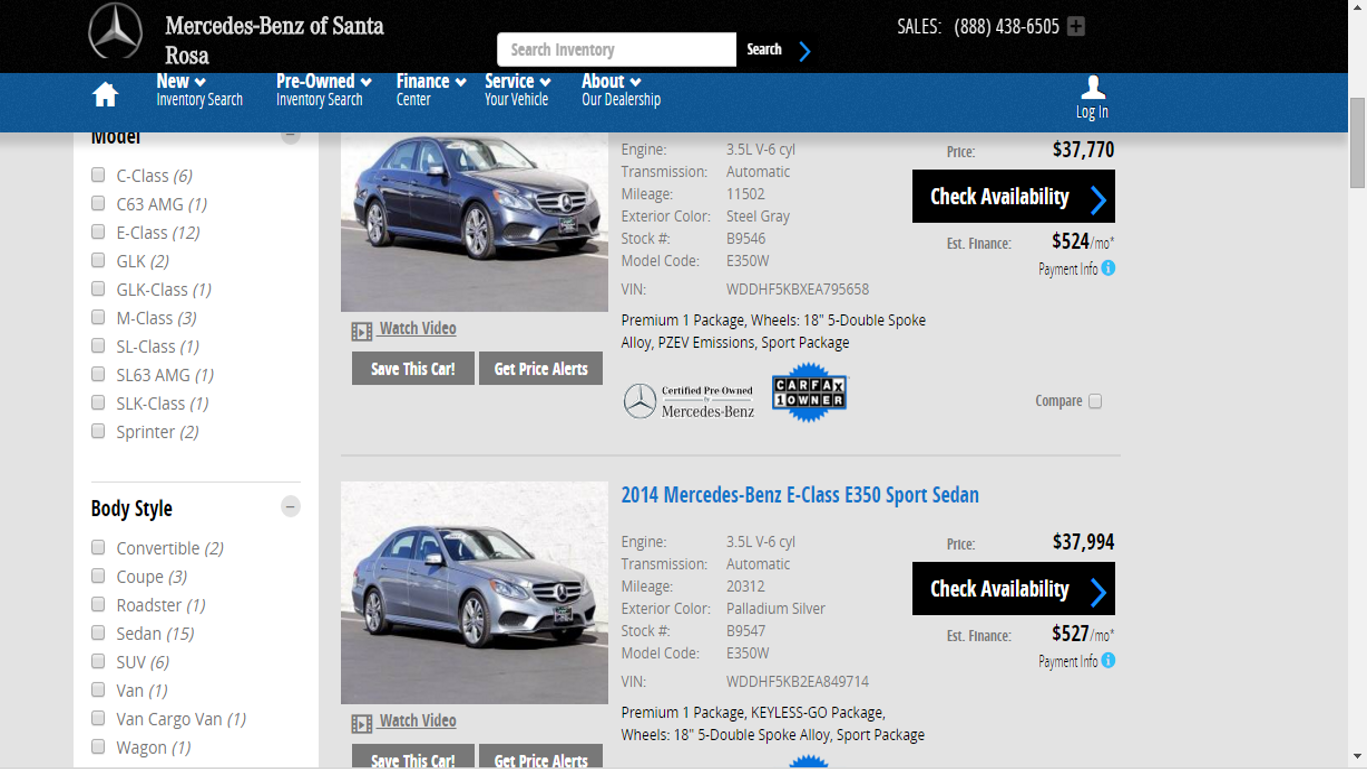
Task: Check the Compare box for the E350
Action: pos(1095,400)
